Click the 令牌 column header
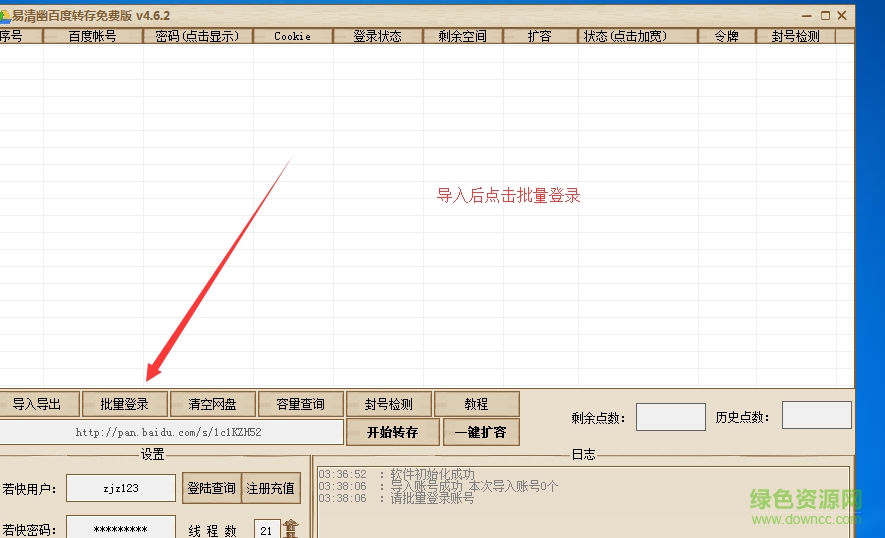 (726, 36)
